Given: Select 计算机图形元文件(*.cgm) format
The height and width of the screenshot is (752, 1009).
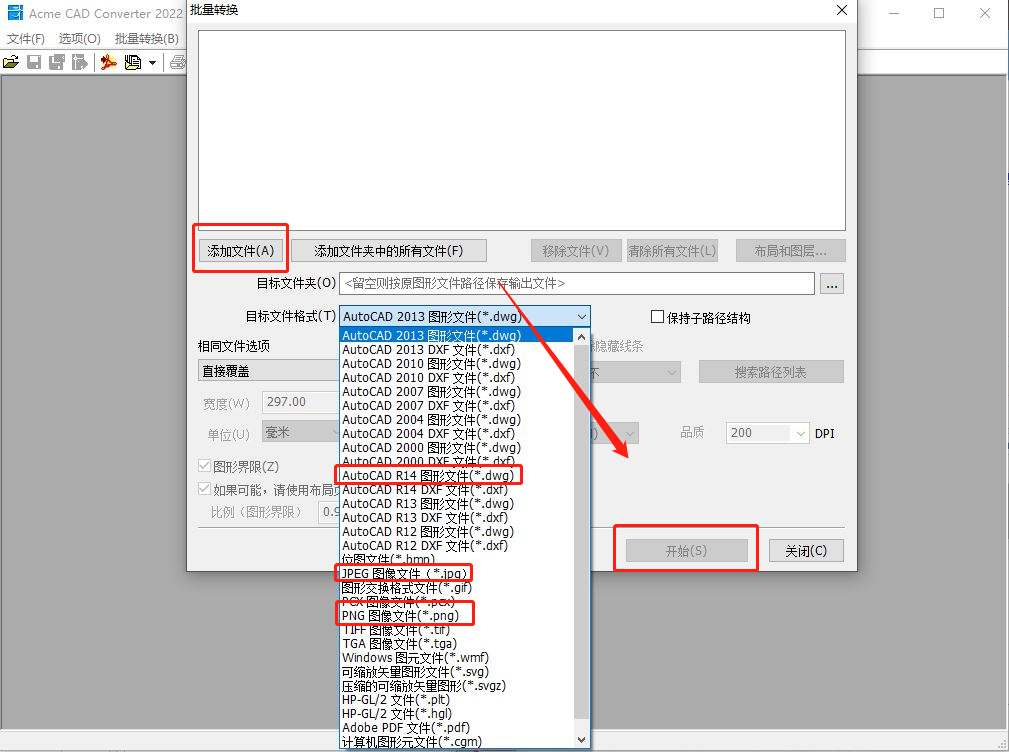Looking at the screenshot, I should click(456, 742).
